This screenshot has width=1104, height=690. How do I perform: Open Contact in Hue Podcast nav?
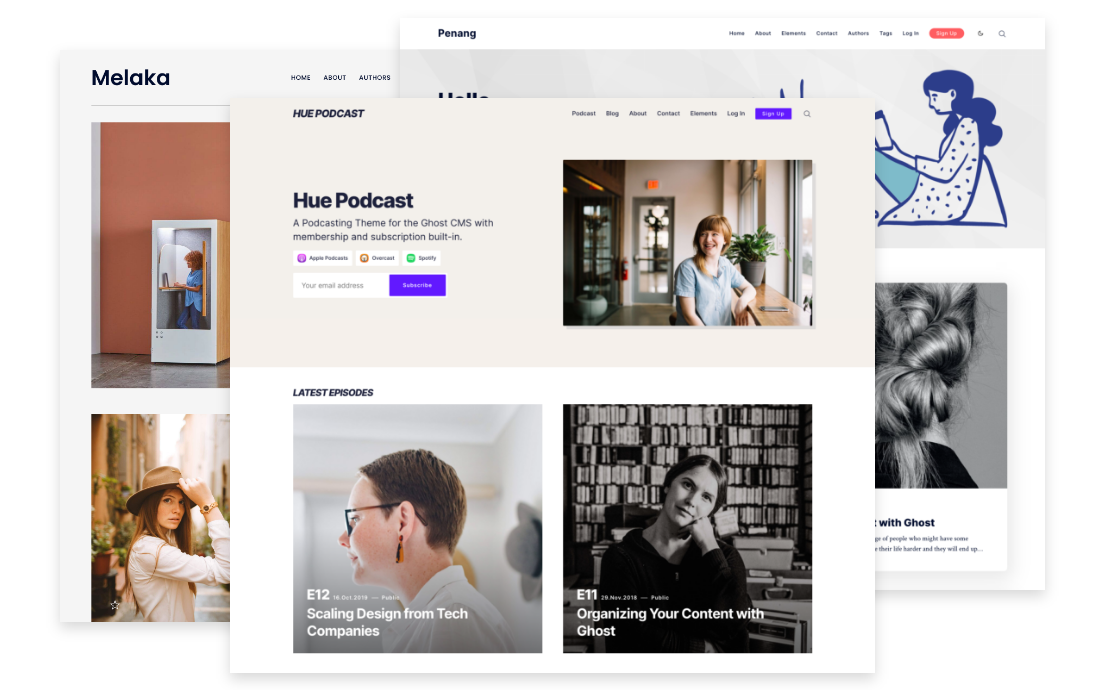point(668,113)
